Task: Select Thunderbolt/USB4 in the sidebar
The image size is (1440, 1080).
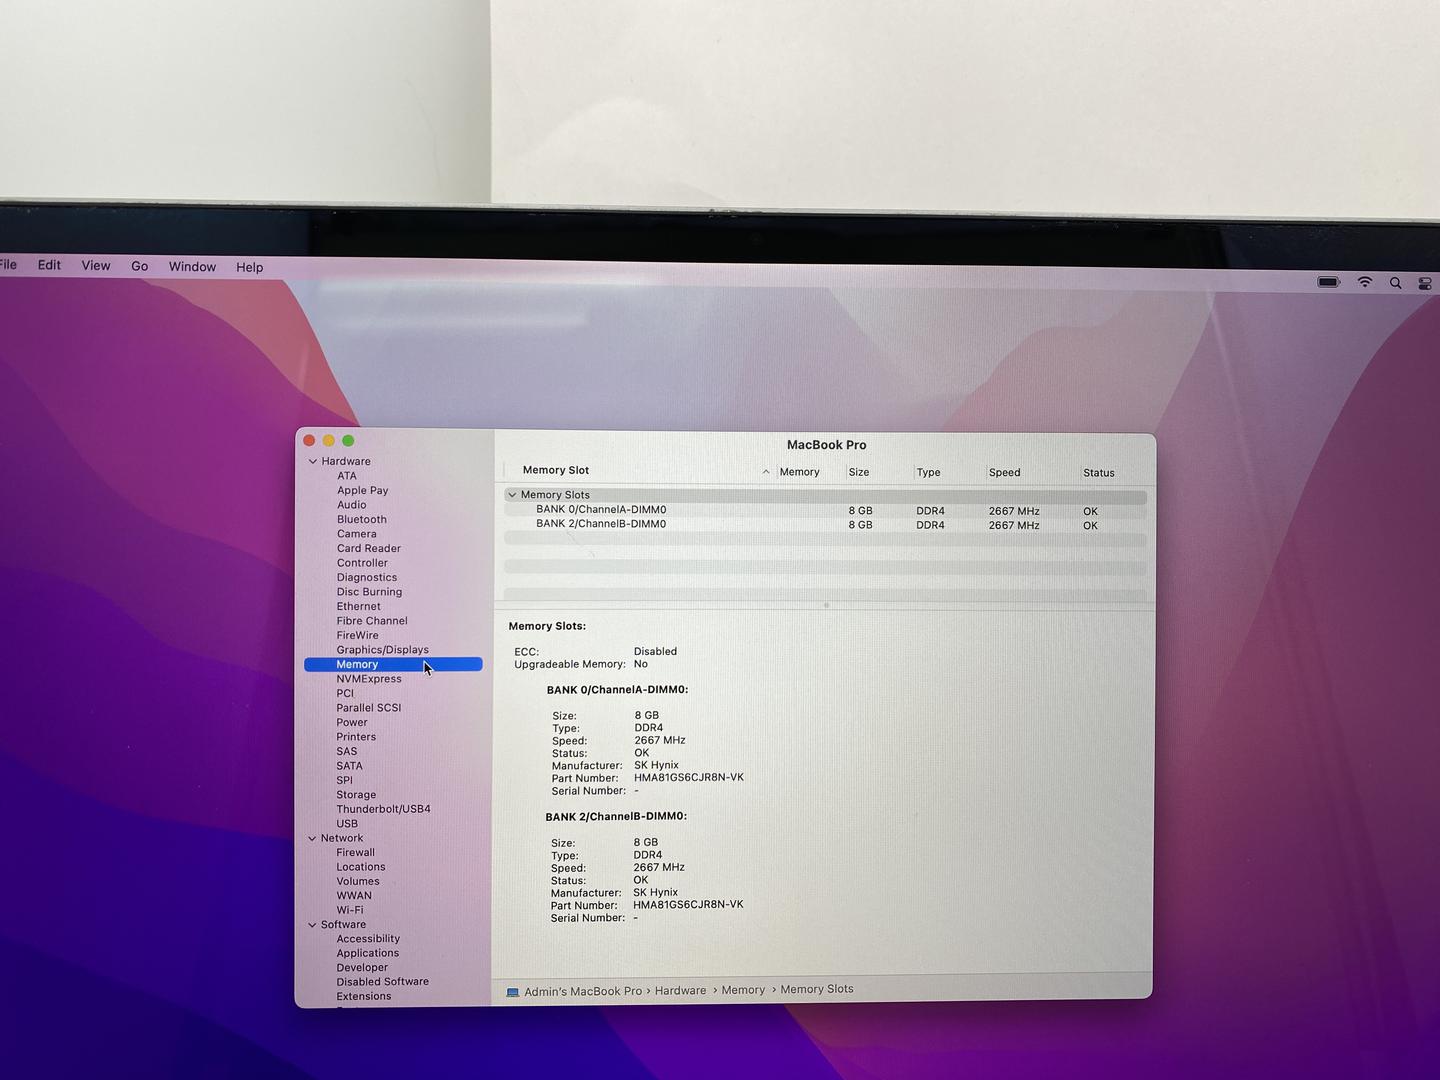Action: (x=384, y=810)
